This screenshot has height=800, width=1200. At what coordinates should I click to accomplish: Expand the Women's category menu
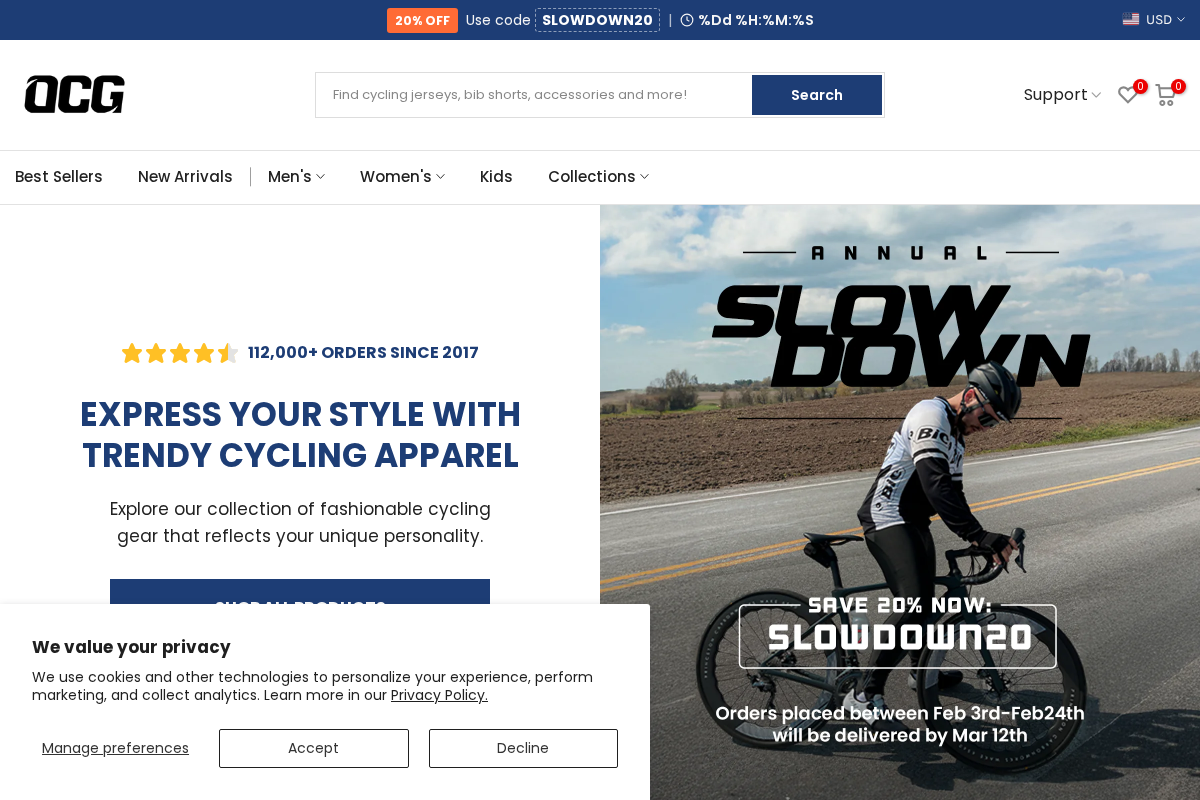click(x=402, y=177)
